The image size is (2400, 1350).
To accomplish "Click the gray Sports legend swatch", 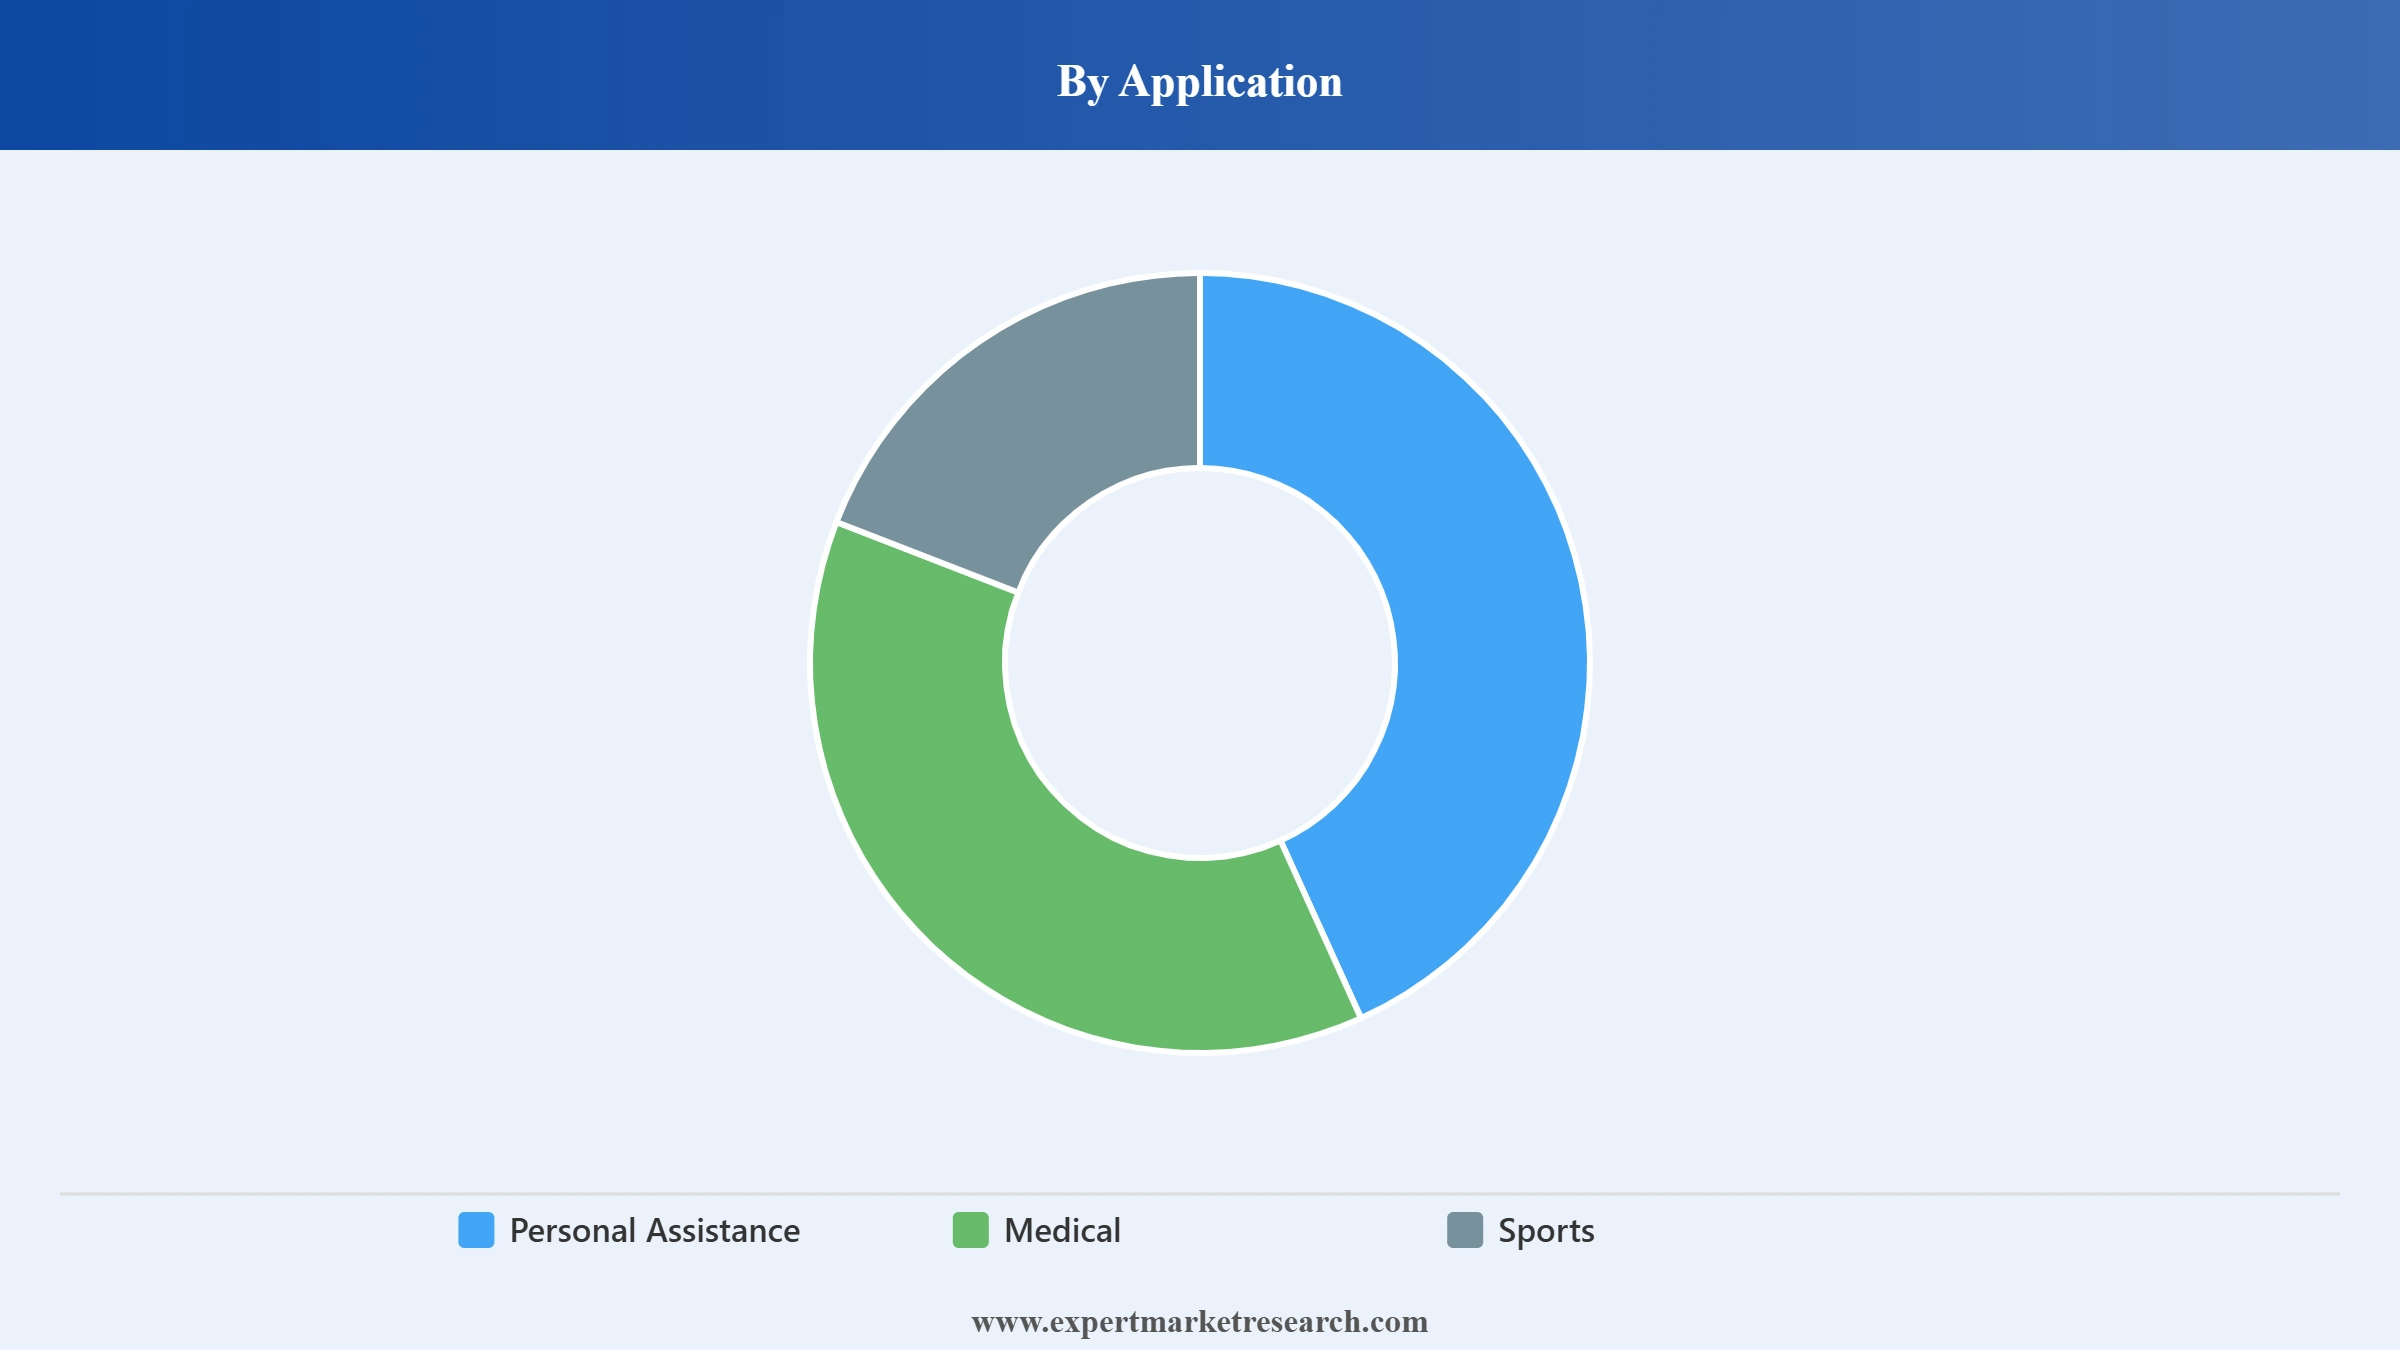I will (x=1465, y=1230).
